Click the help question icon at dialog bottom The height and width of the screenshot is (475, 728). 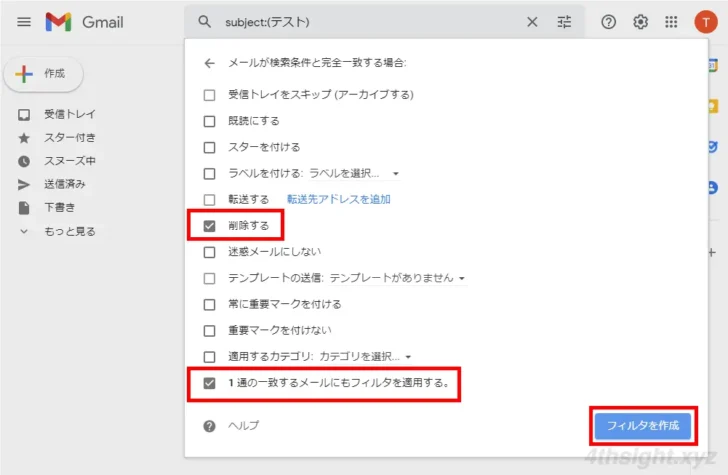(x=209, y=426)
